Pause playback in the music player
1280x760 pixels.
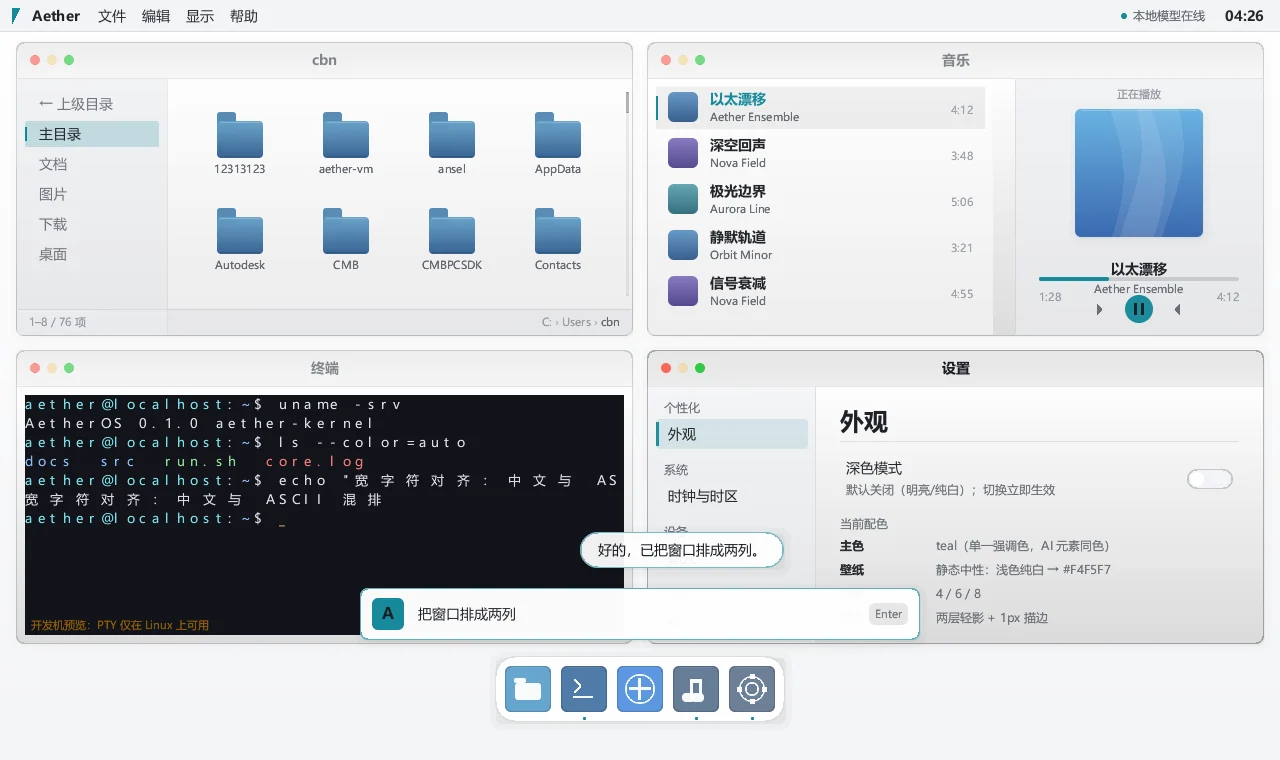coord(1139,309)
